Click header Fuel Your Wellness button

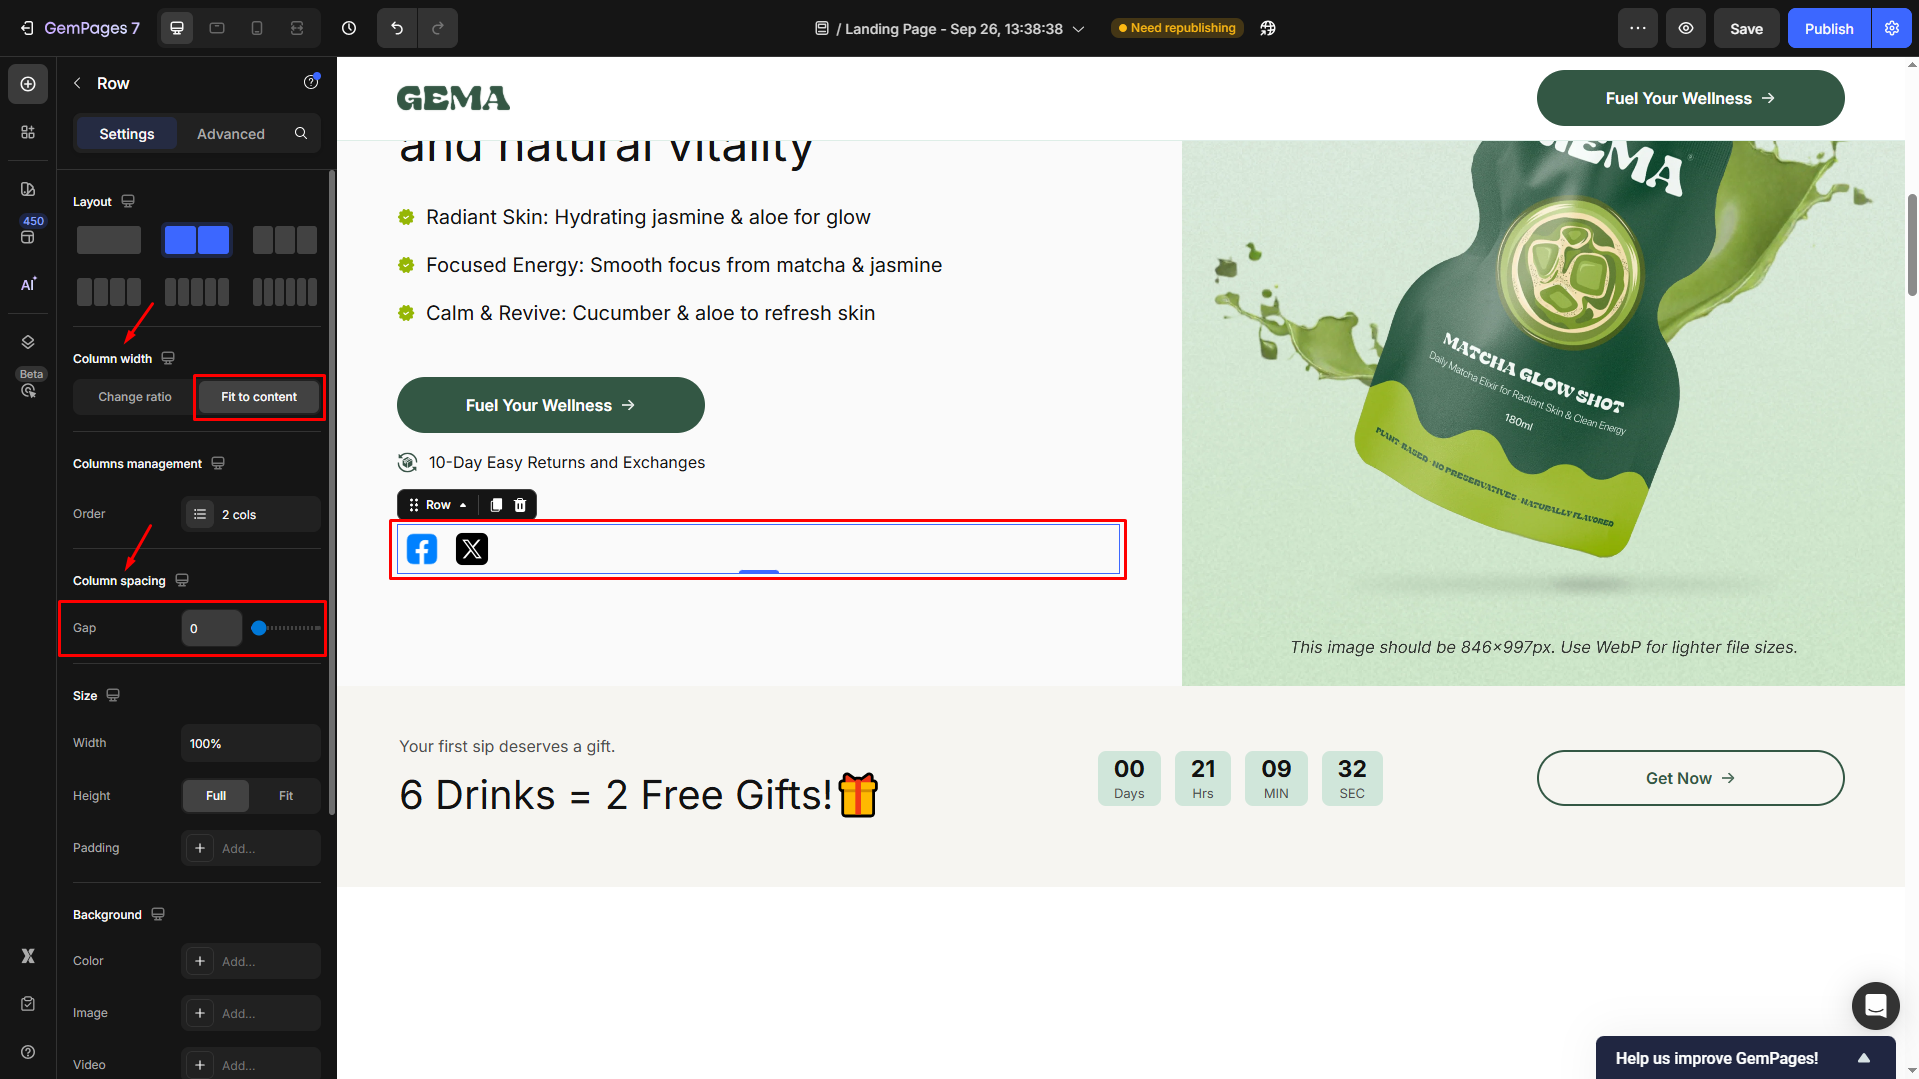pyautogui.click(x=1691, y=98)
